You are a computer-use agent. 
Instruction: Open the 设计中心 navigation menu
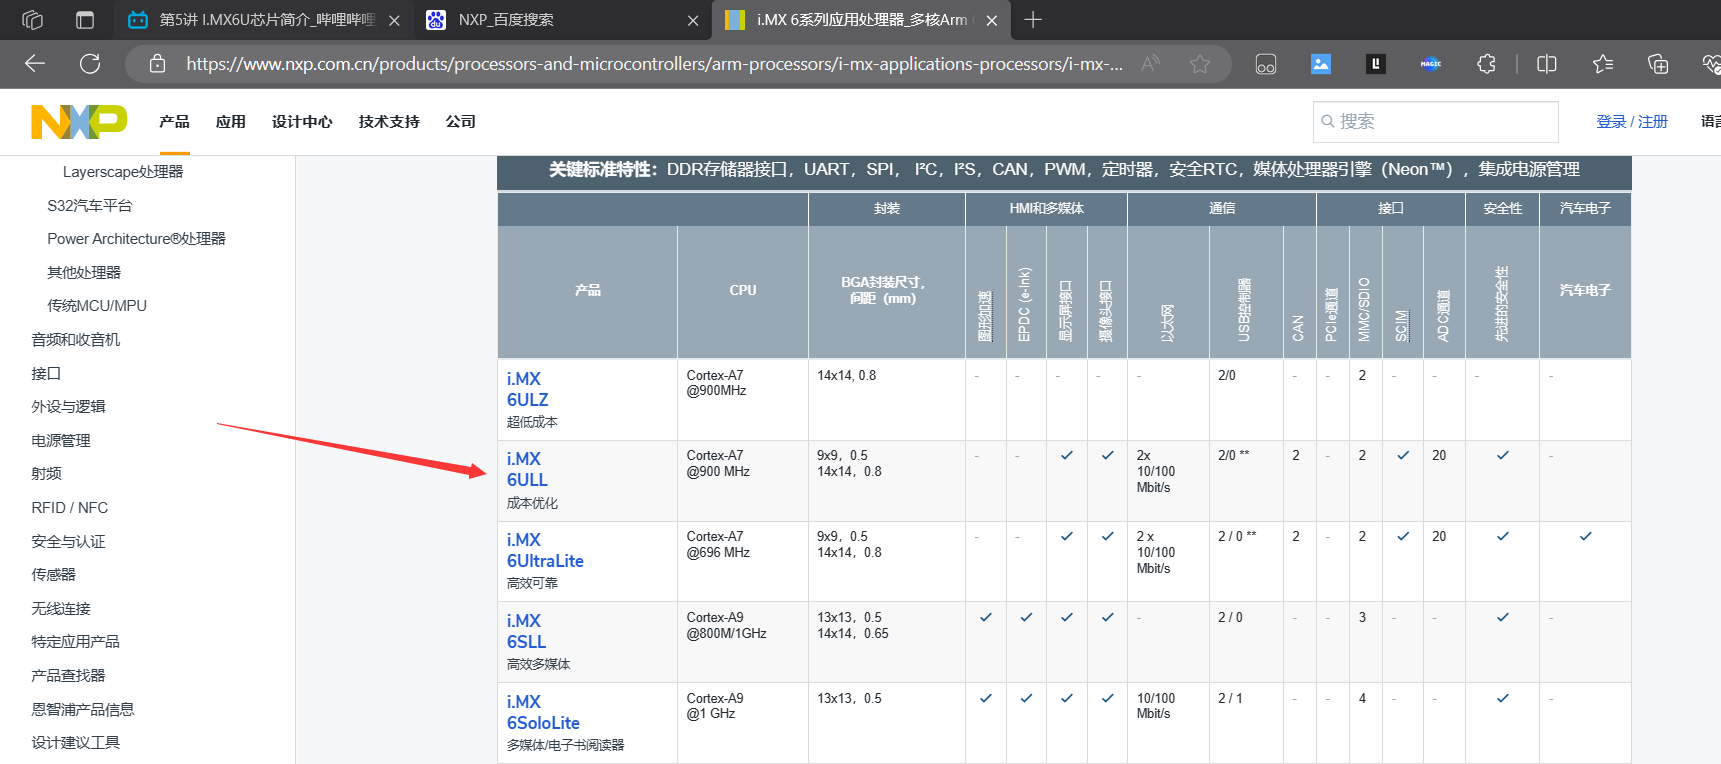[x=302, y=121]
